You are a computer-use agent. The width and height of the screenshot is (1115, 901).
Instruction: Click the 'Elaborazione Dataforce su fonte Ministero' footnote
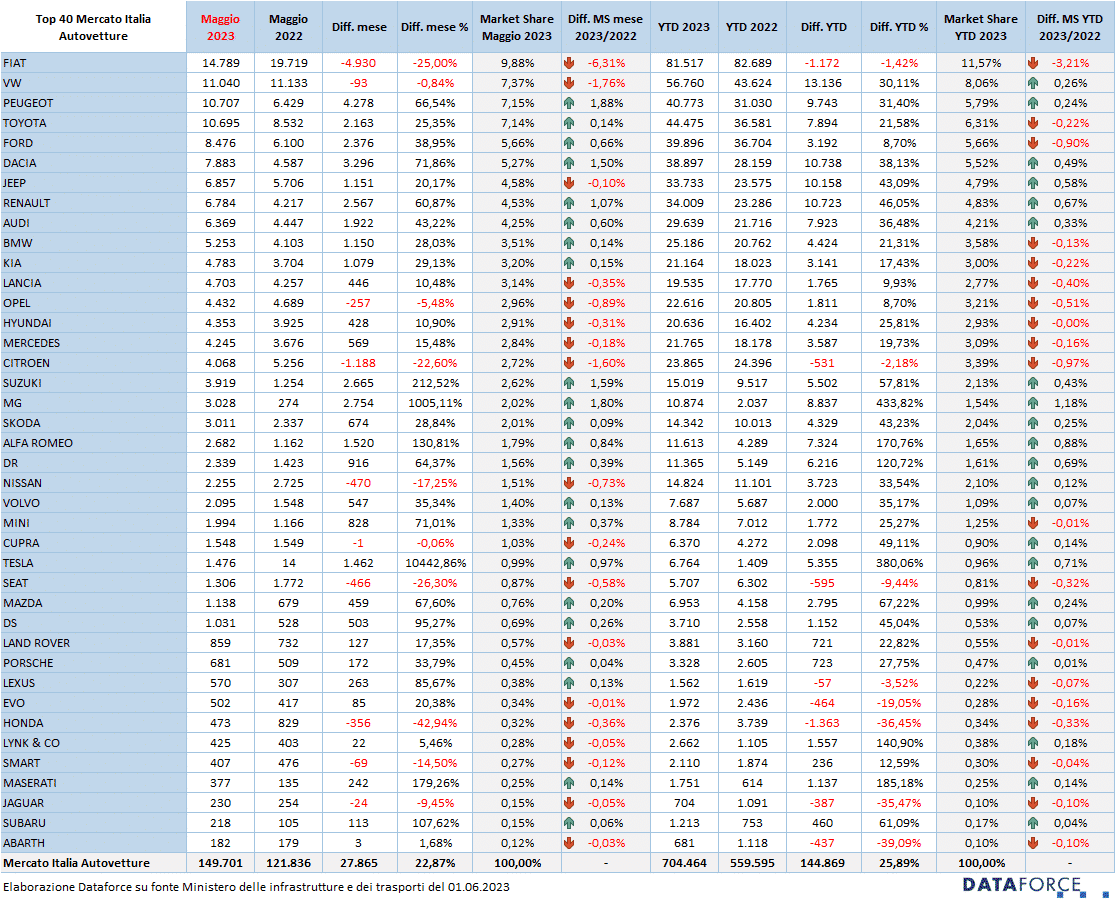pyautogui.click(x=256, y=887)
